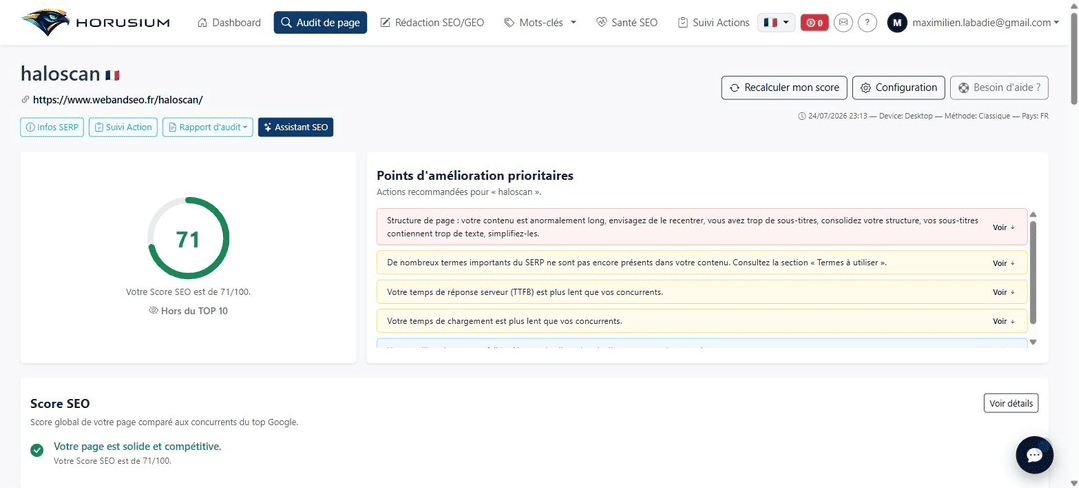Click Votre page est solide et compétitive text

tap(138, 447)
